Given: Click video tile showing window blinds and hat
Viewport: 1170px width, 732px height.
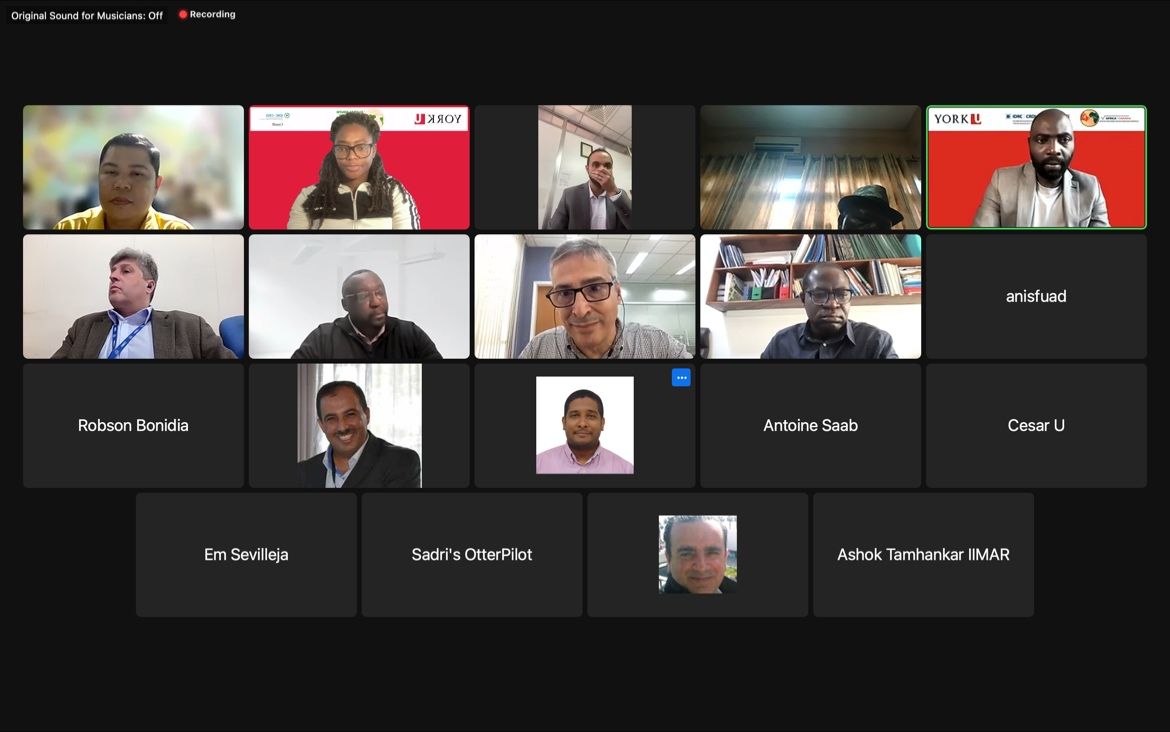Looking at the screenshot, I should [810, 167].
